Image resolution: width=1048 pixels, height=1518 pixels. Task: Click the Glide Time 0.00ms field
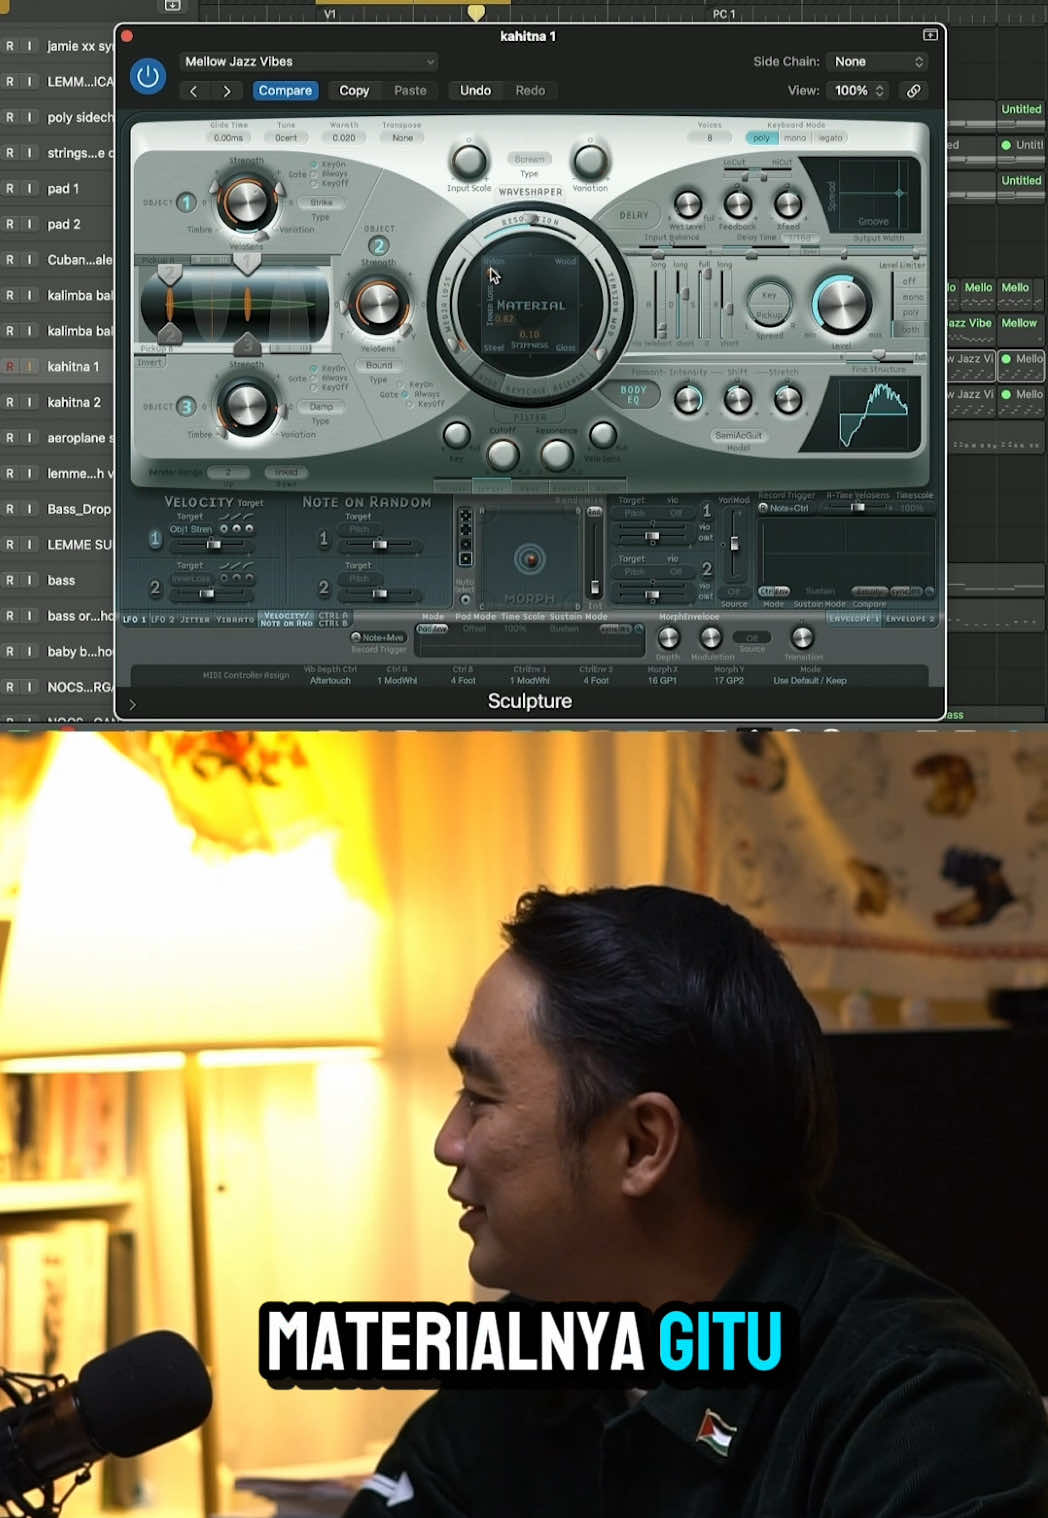pyautogui.click(x=228, y=138)
